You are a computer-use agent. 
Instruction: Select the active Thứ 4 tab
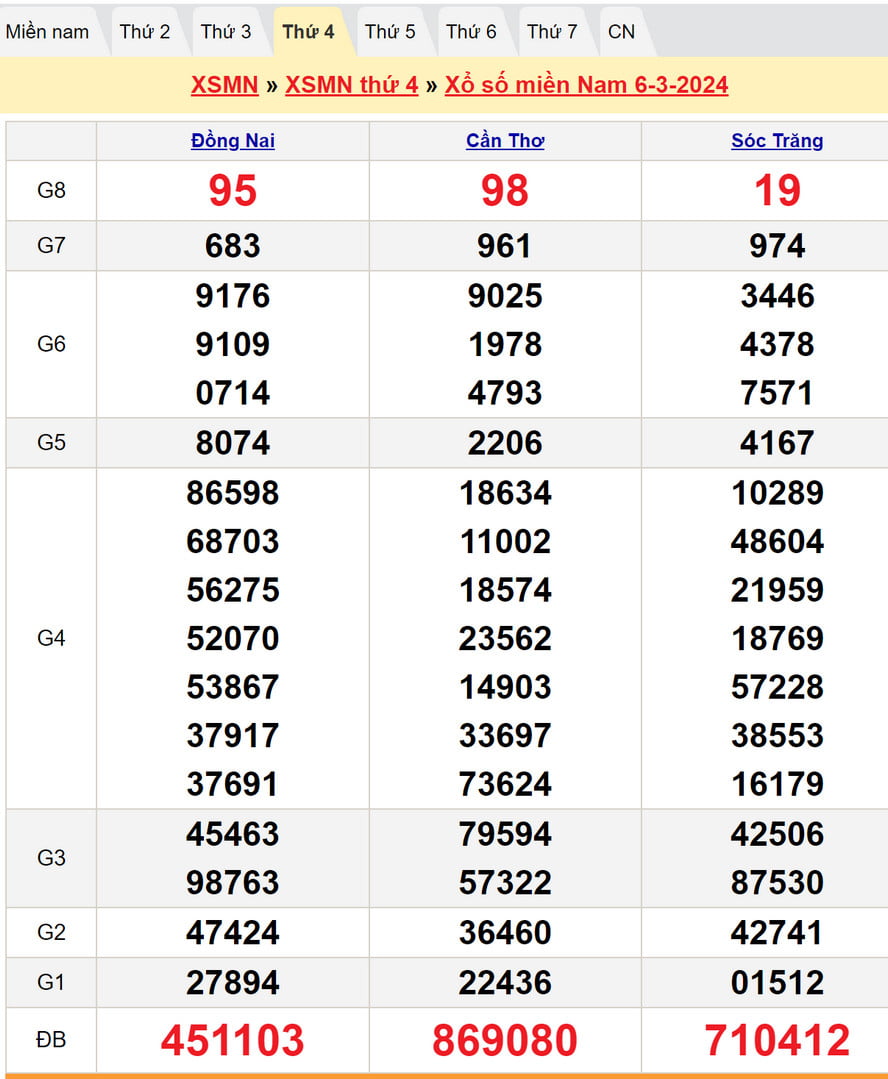point(308,31)
